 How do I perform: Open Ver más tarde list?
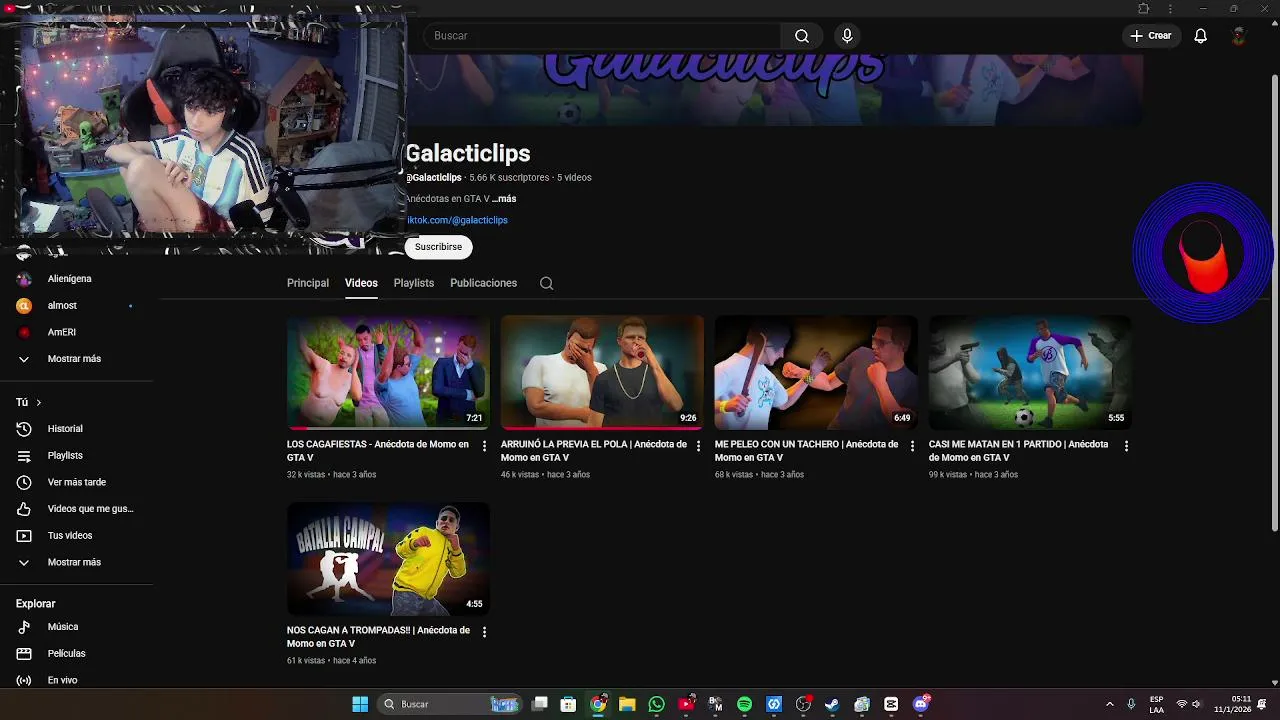[x=76, y=482]
